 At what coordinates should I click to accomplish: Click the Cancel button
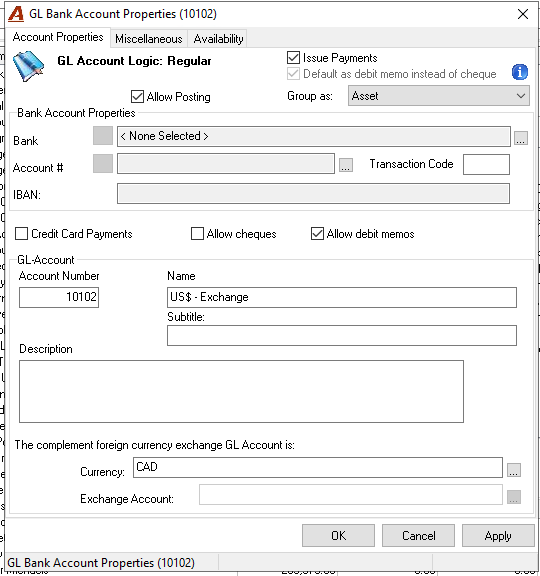pos(418,536)
